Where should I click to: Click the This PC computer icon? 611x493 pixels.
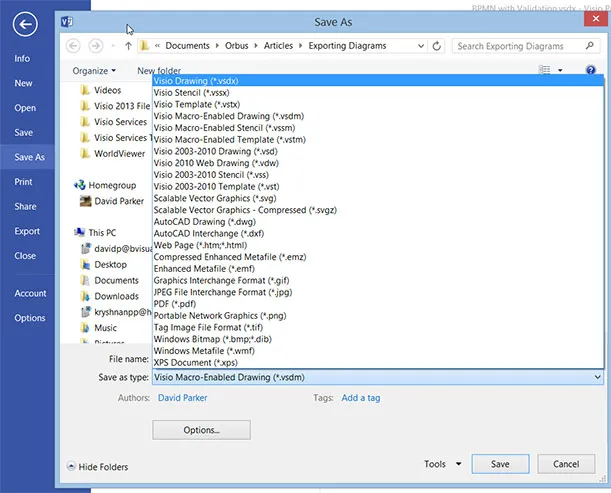click(x=79, y=232)
